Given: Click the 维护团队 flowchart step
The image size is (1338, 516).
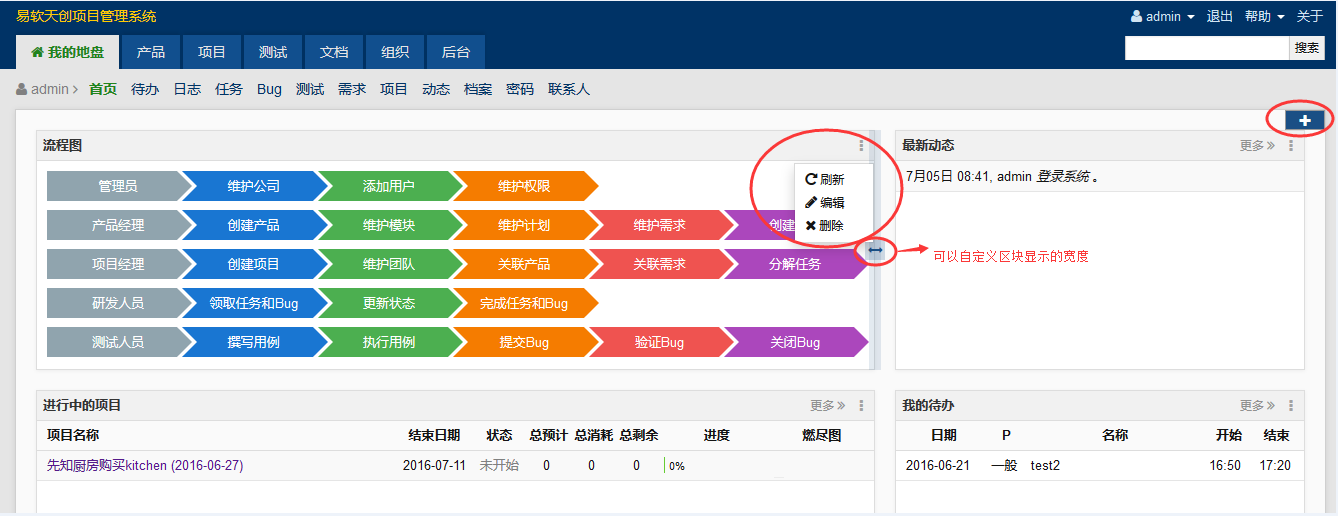Looking at the screenshot, I should coord(389,264).
